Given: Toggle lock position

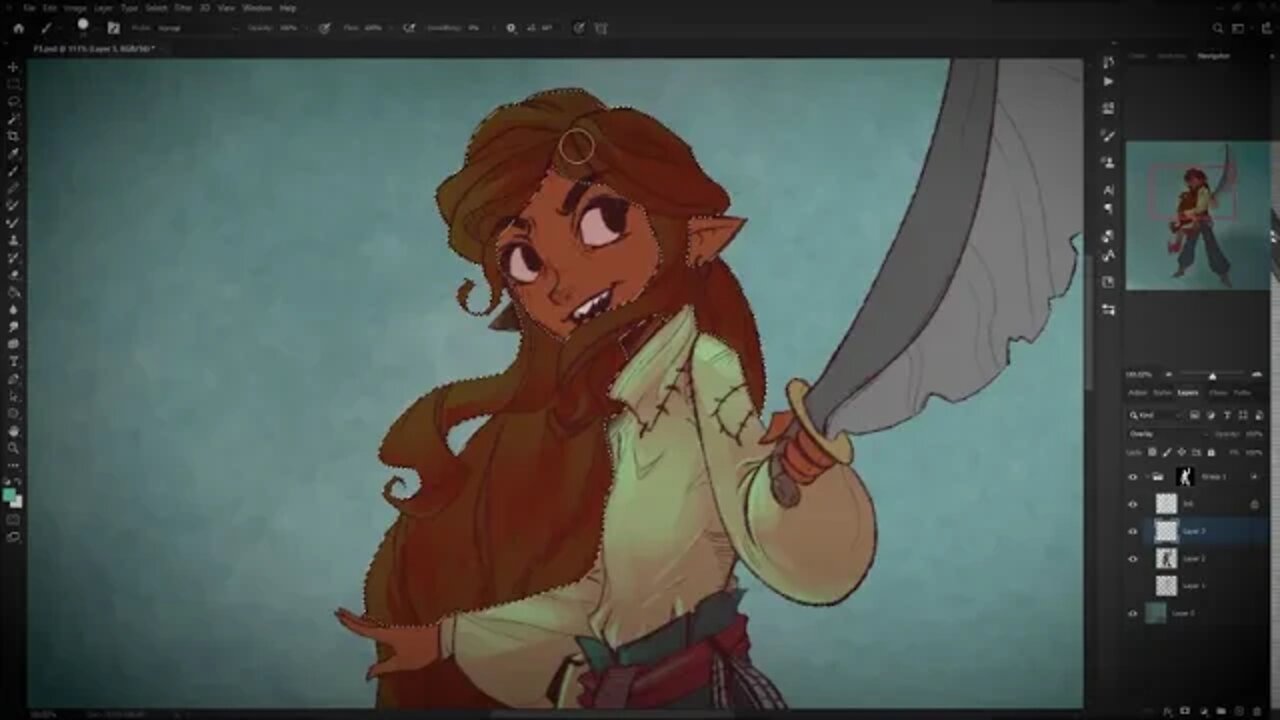Looking at the screenshot, I should pyautogui.click(x=1181, y=452).
